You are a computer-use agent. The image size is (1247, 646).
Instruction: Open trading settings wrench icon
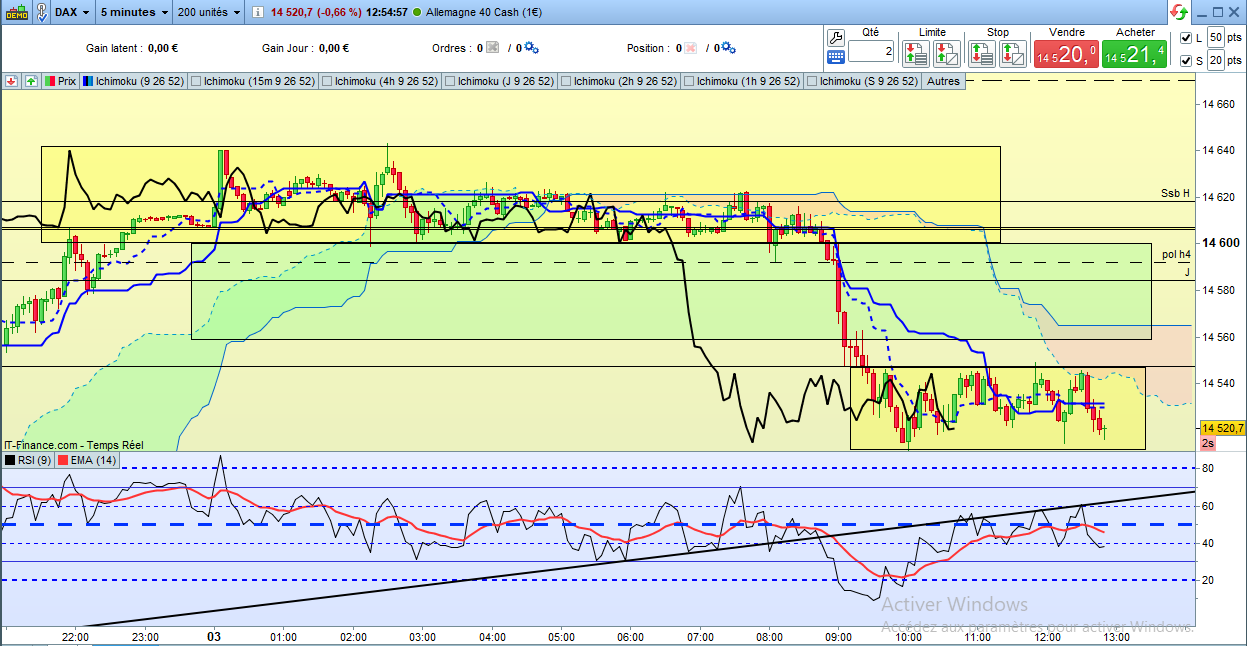837,37
